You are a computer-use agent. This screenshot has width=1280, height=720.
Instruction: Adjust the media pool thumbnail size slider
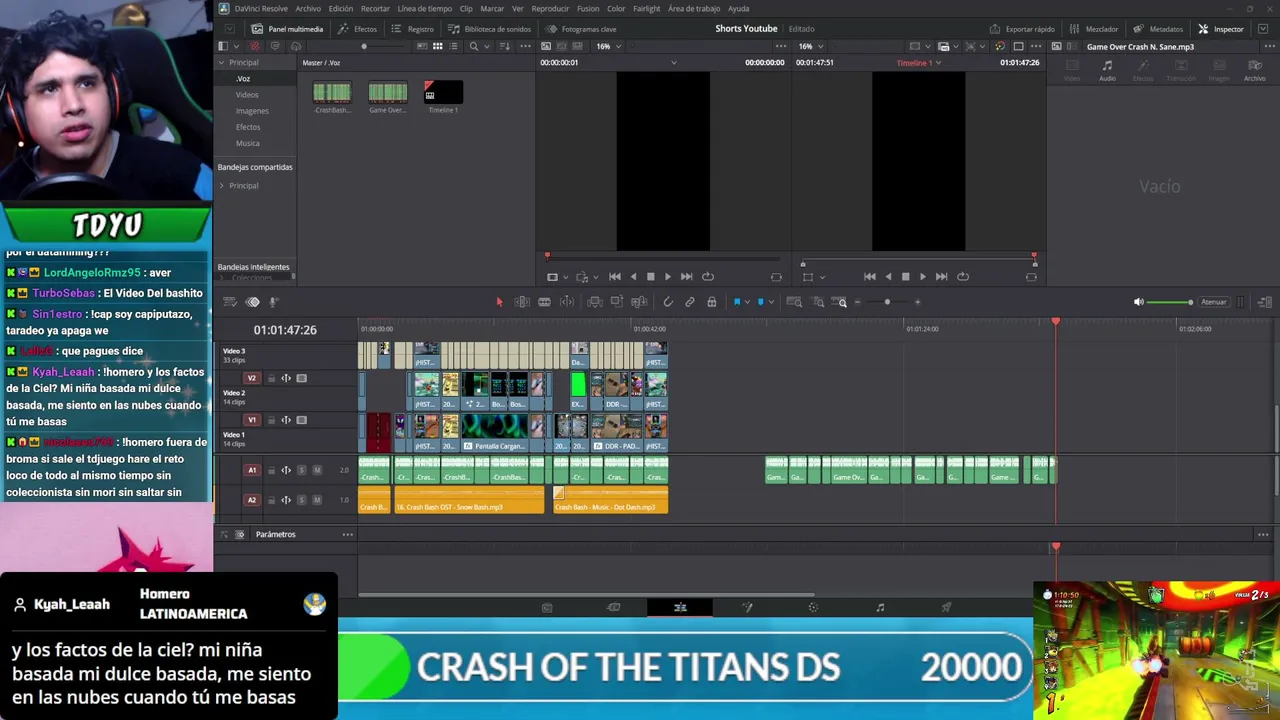click(x=364, y=46)
